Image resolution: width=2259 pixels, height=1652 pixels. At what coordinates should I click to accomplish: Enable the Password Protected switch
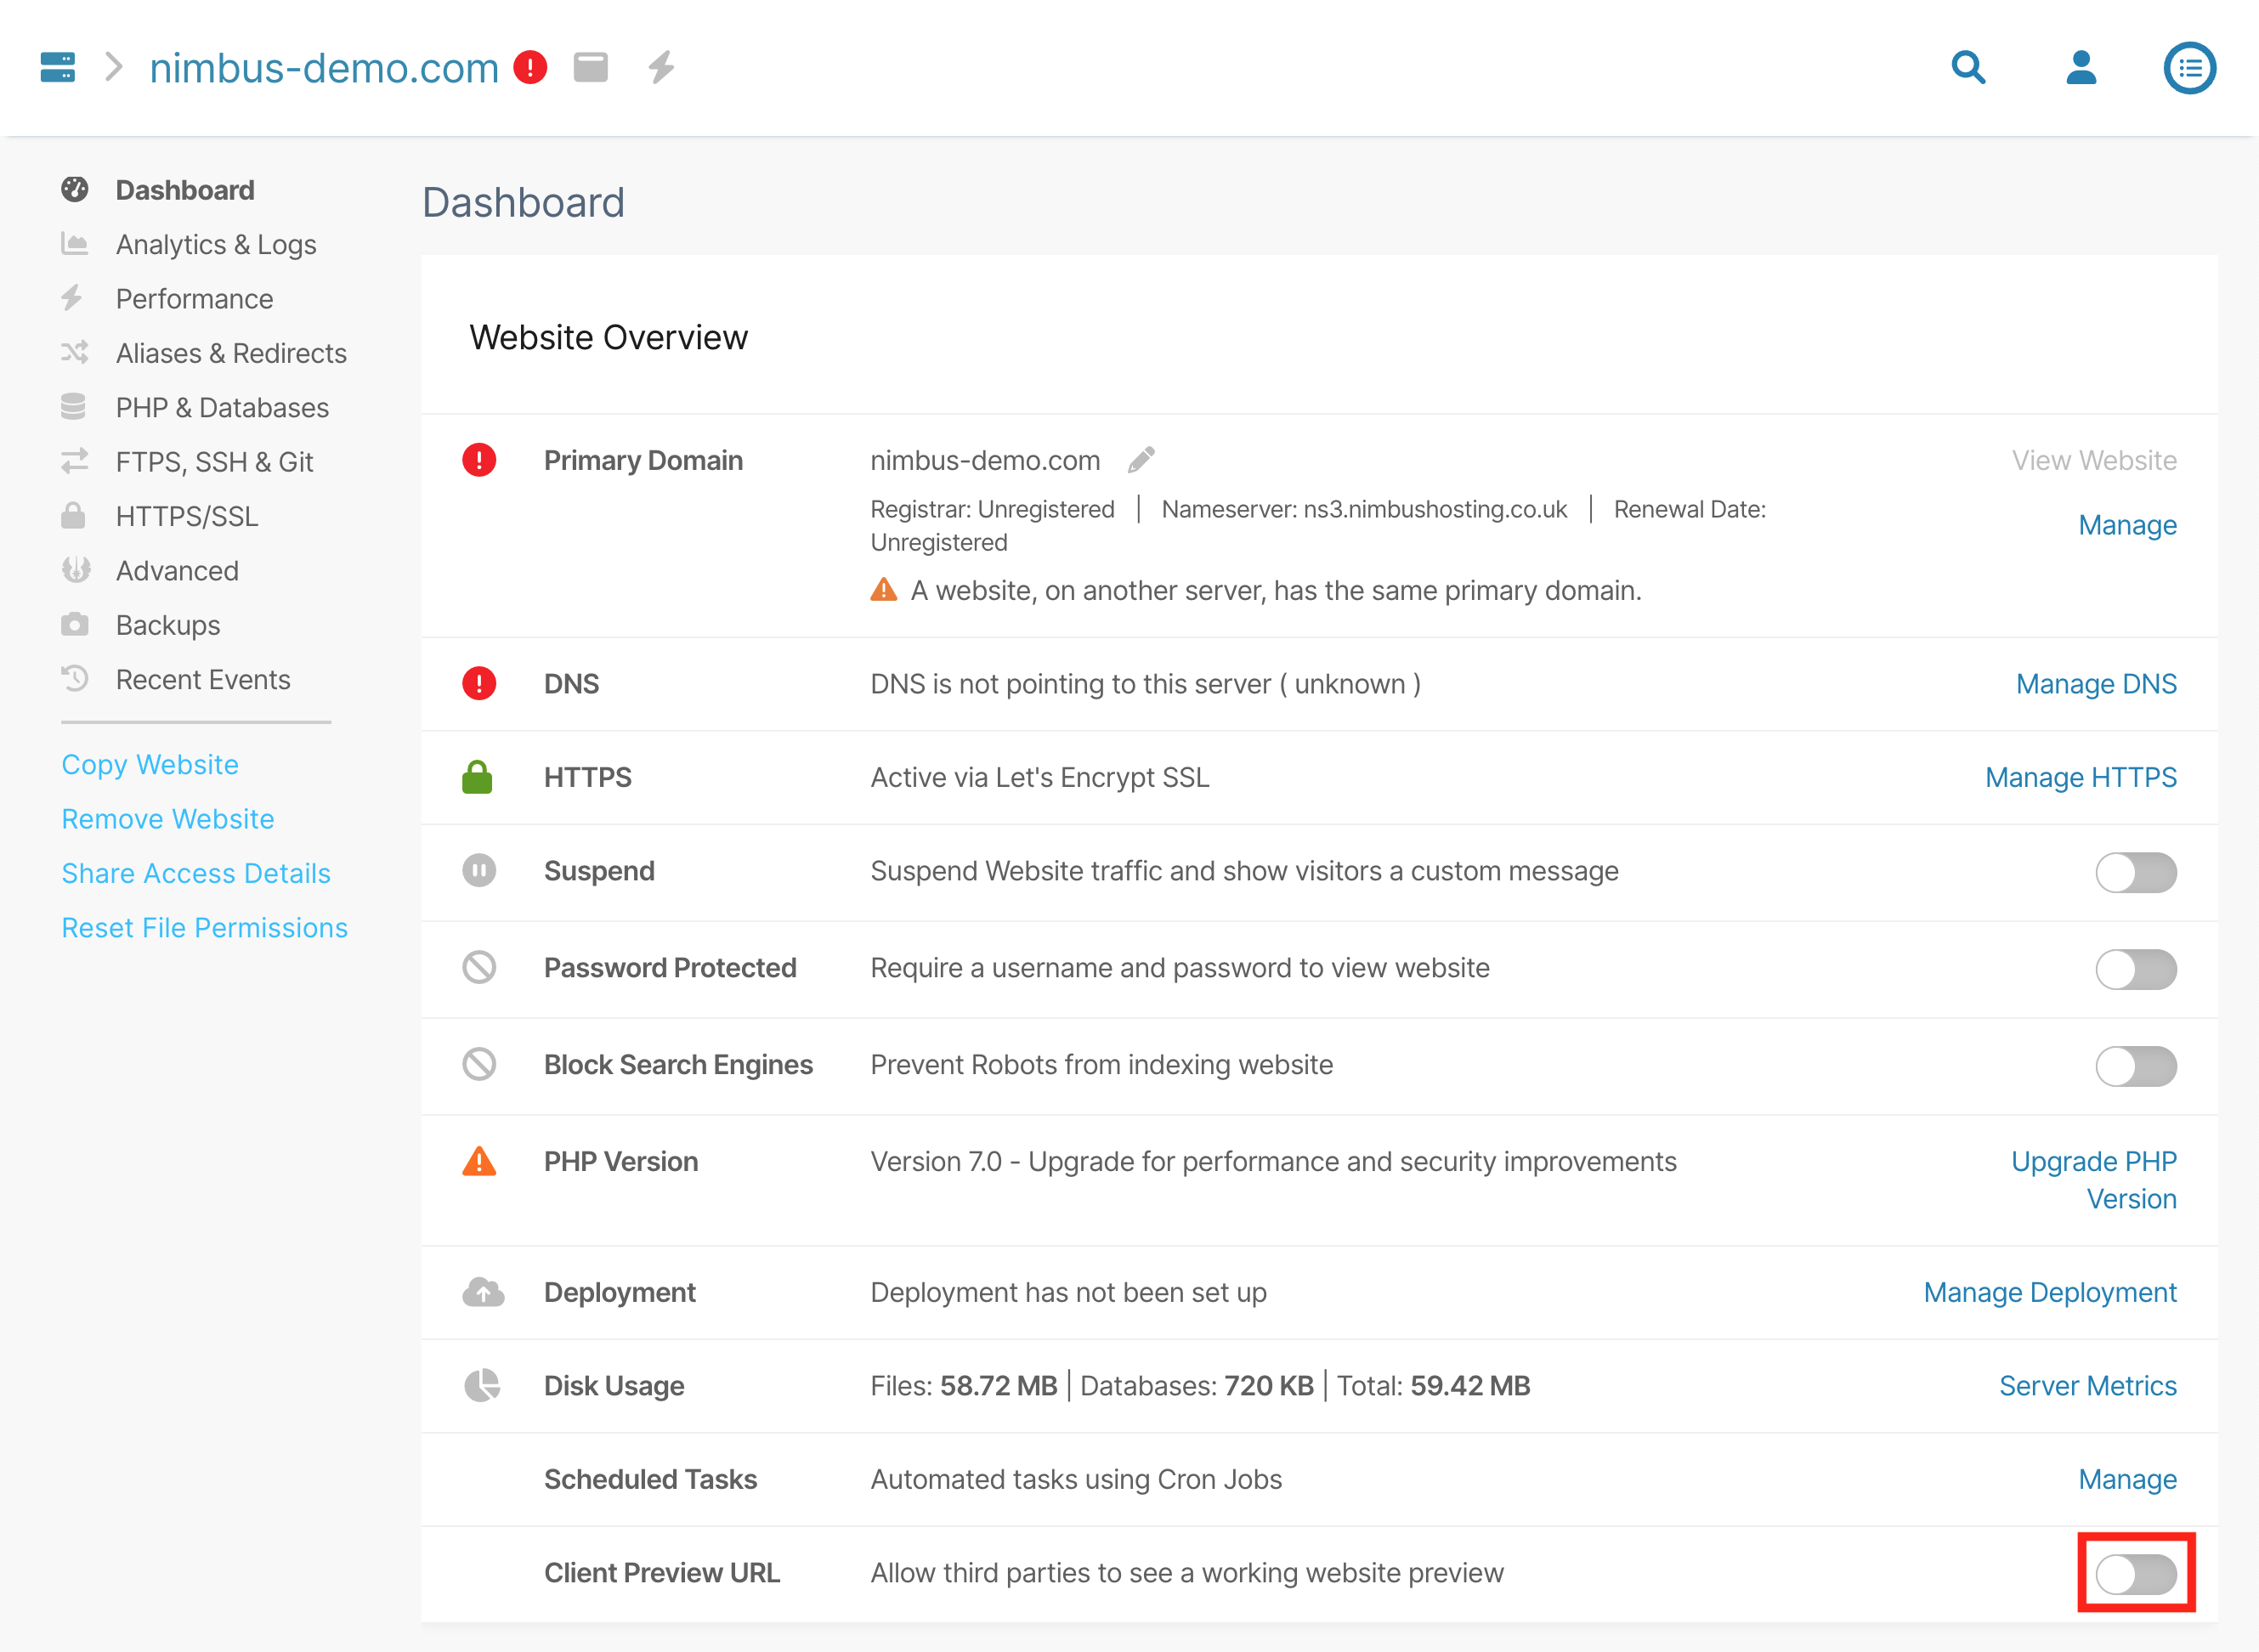[2135, 969]
